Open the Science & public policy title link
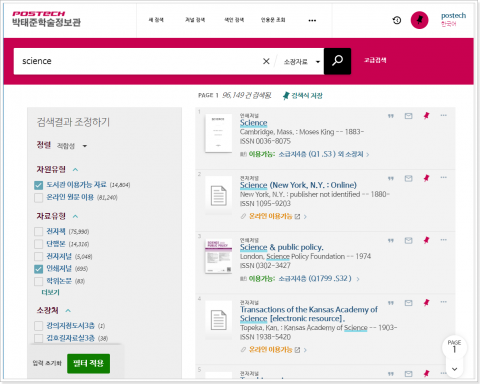Viewport: 480px width, 384px height. 282,247
